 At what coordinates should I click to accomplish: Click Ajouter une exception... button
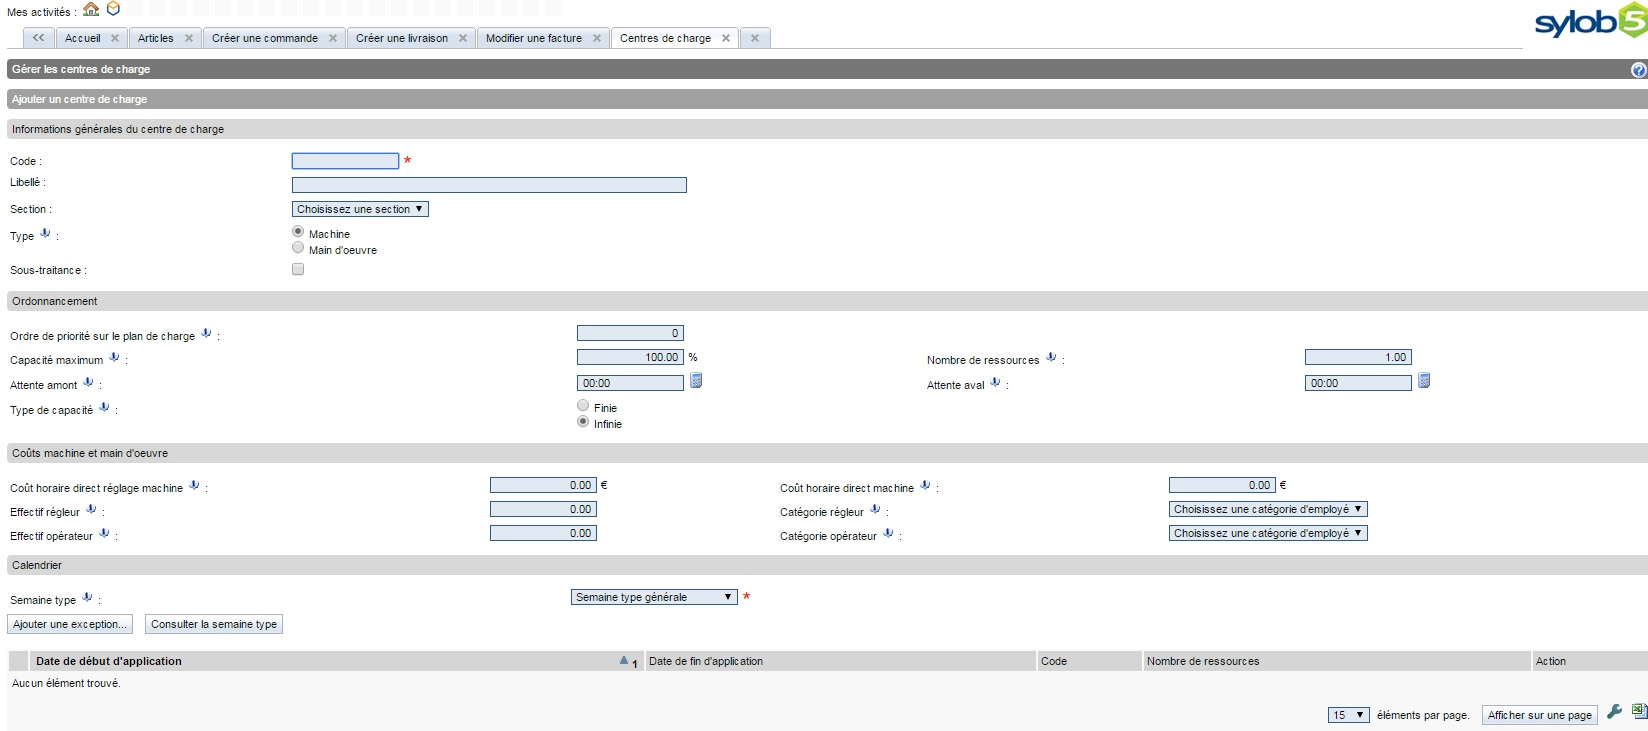pos(70,624)
